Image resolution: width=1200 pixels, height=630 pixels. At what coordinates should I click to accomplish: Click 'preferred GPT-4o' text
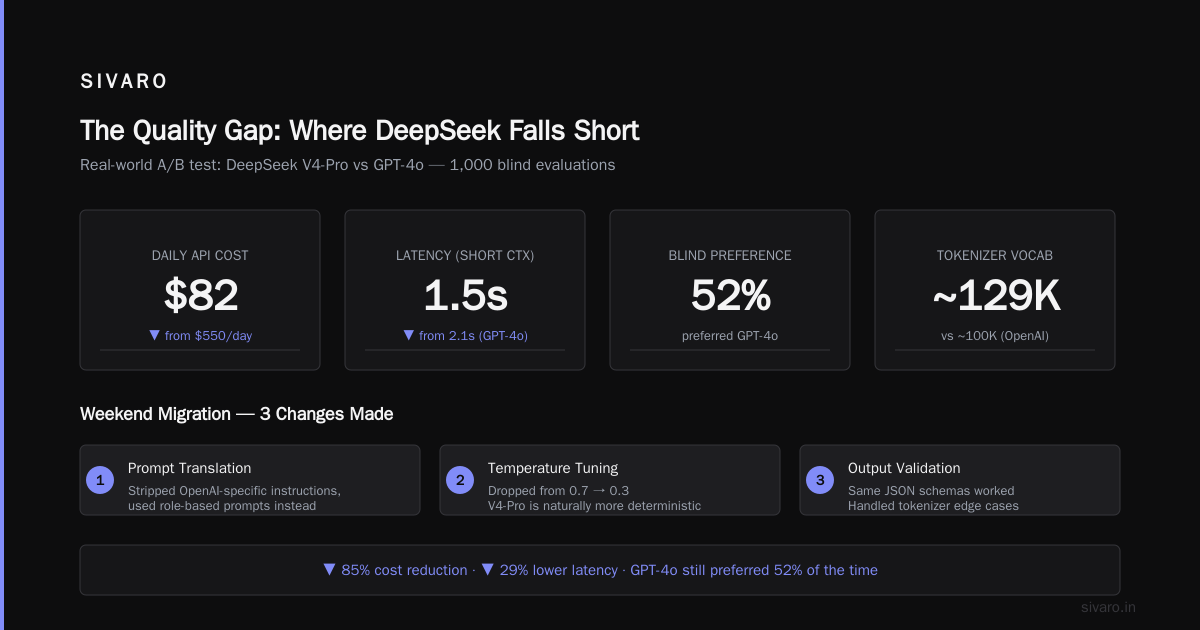[x=730, y=336]
